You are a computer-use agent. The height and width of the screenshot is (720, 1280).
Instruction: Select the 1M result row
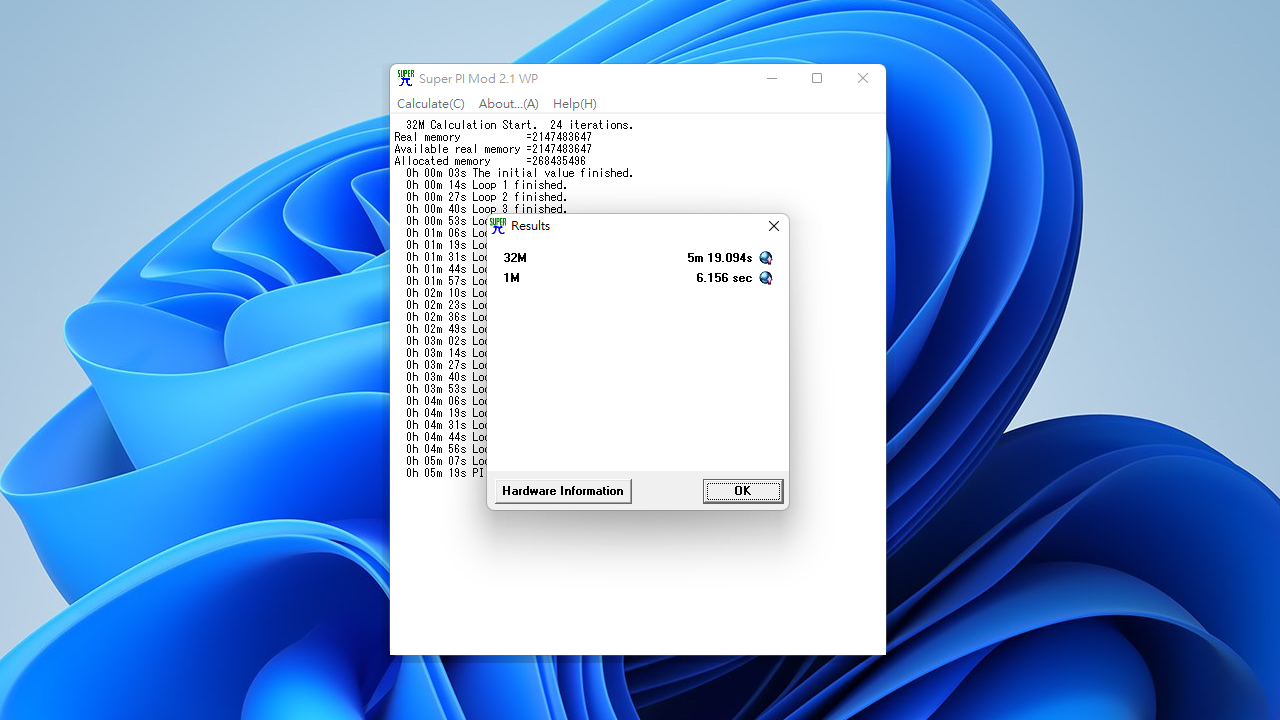point(511,278)
